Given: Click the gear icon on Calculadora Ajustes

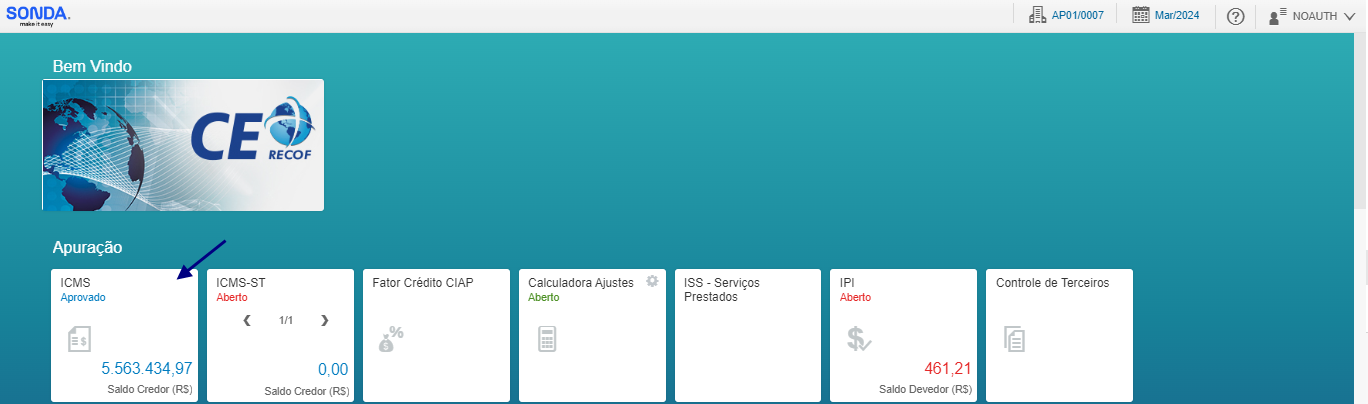Looking at the screenshot, I should 652,281.
